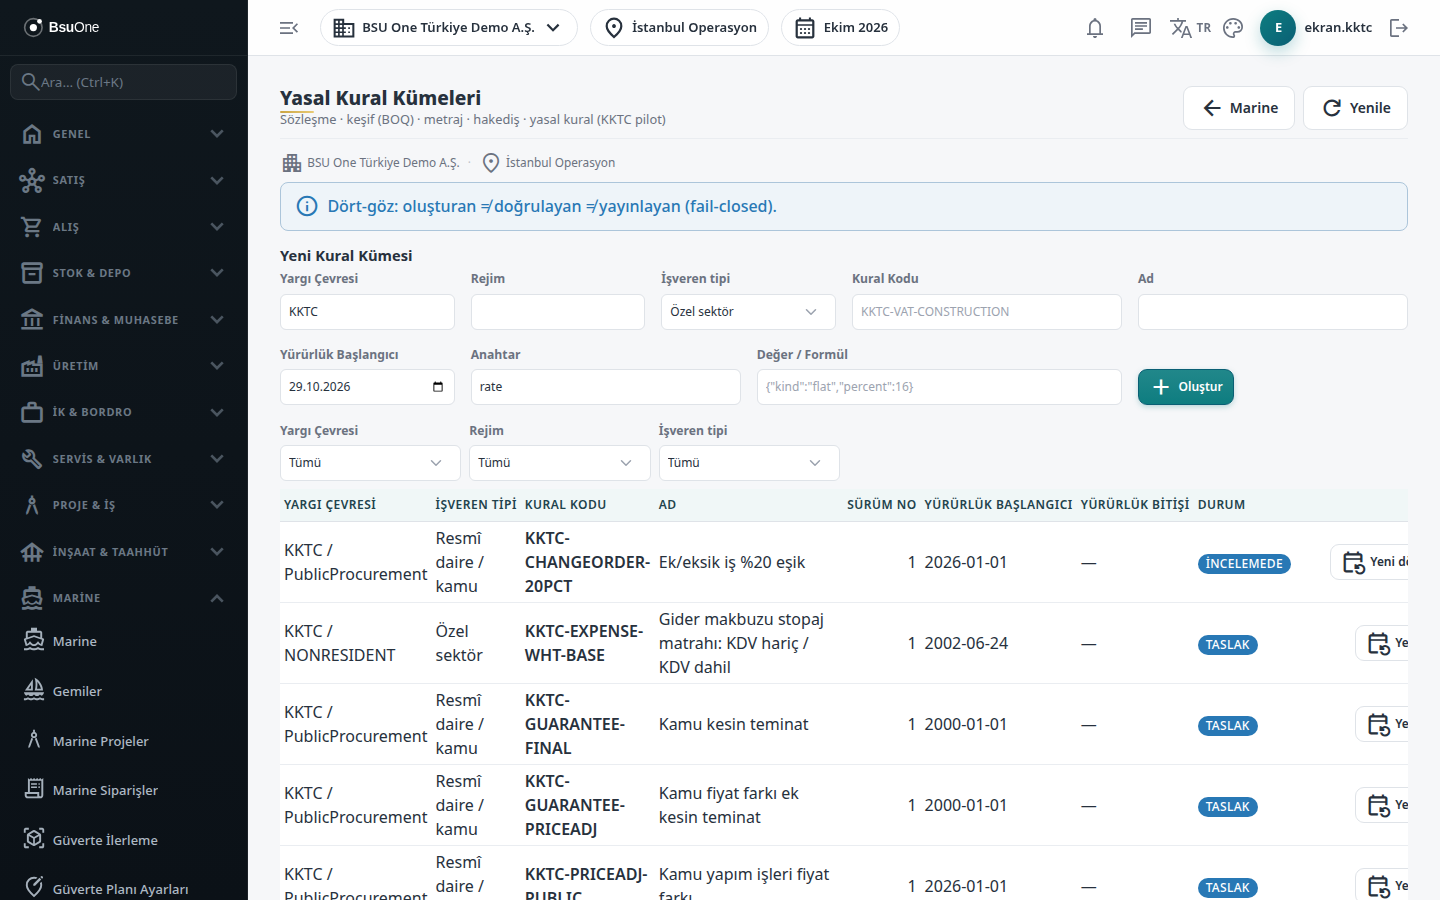Open İşveren tipi filter dropdown
This screenshot has width=1440, height=900.
pyautogui.click(x=749, y=463)
